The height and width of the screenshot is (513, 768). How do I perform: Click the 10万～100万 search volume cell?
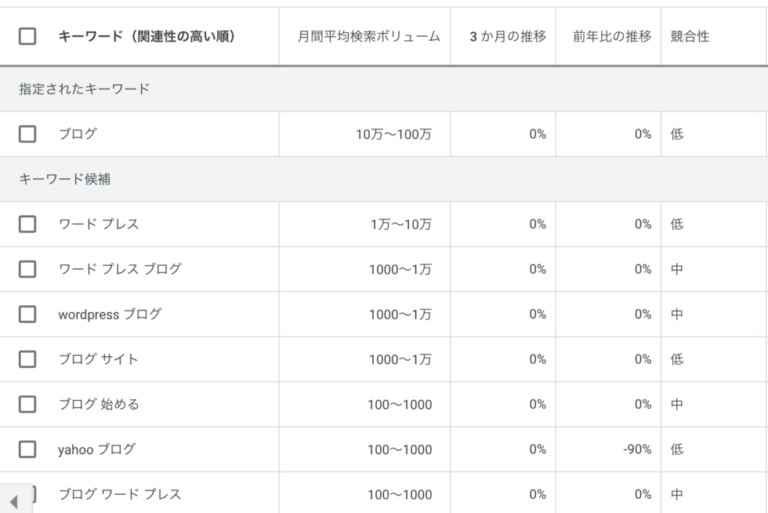(x=394, y=134)
